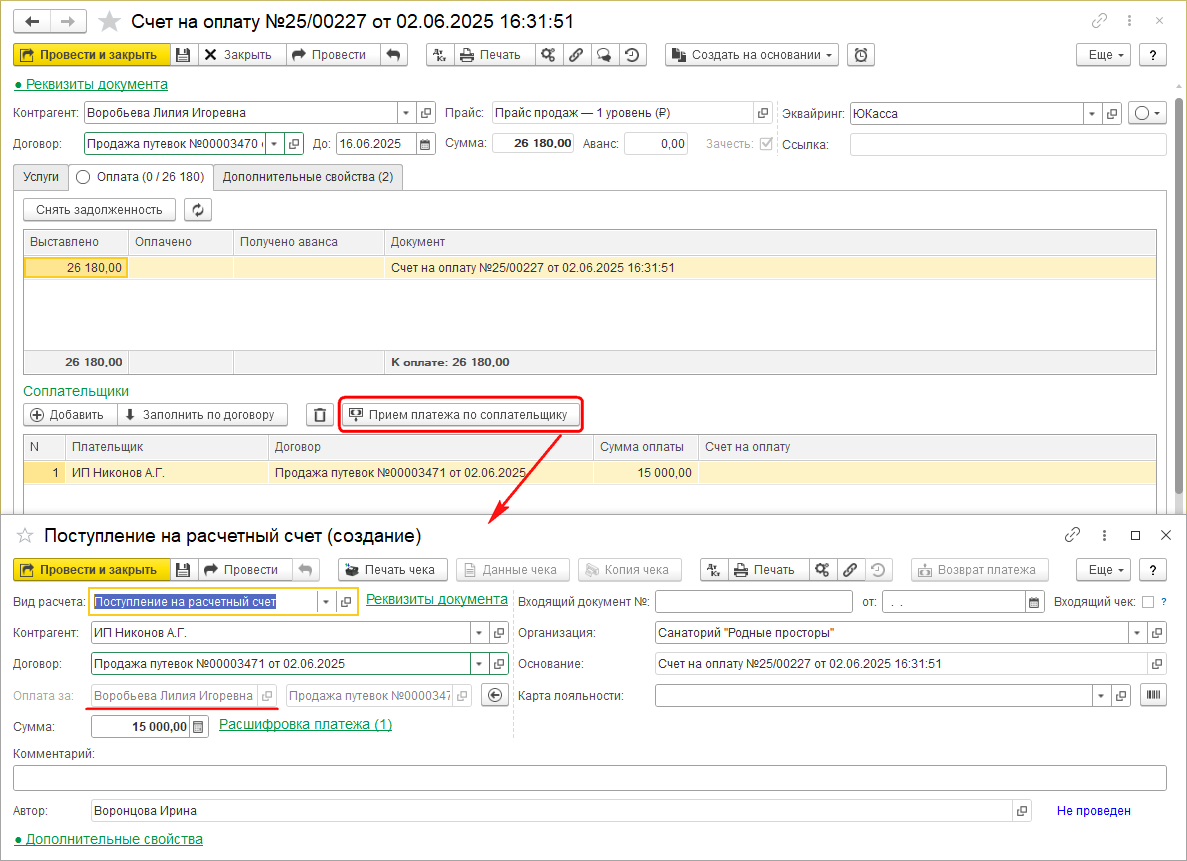Toggle the Зачесть checkbox

click(766, 144)
